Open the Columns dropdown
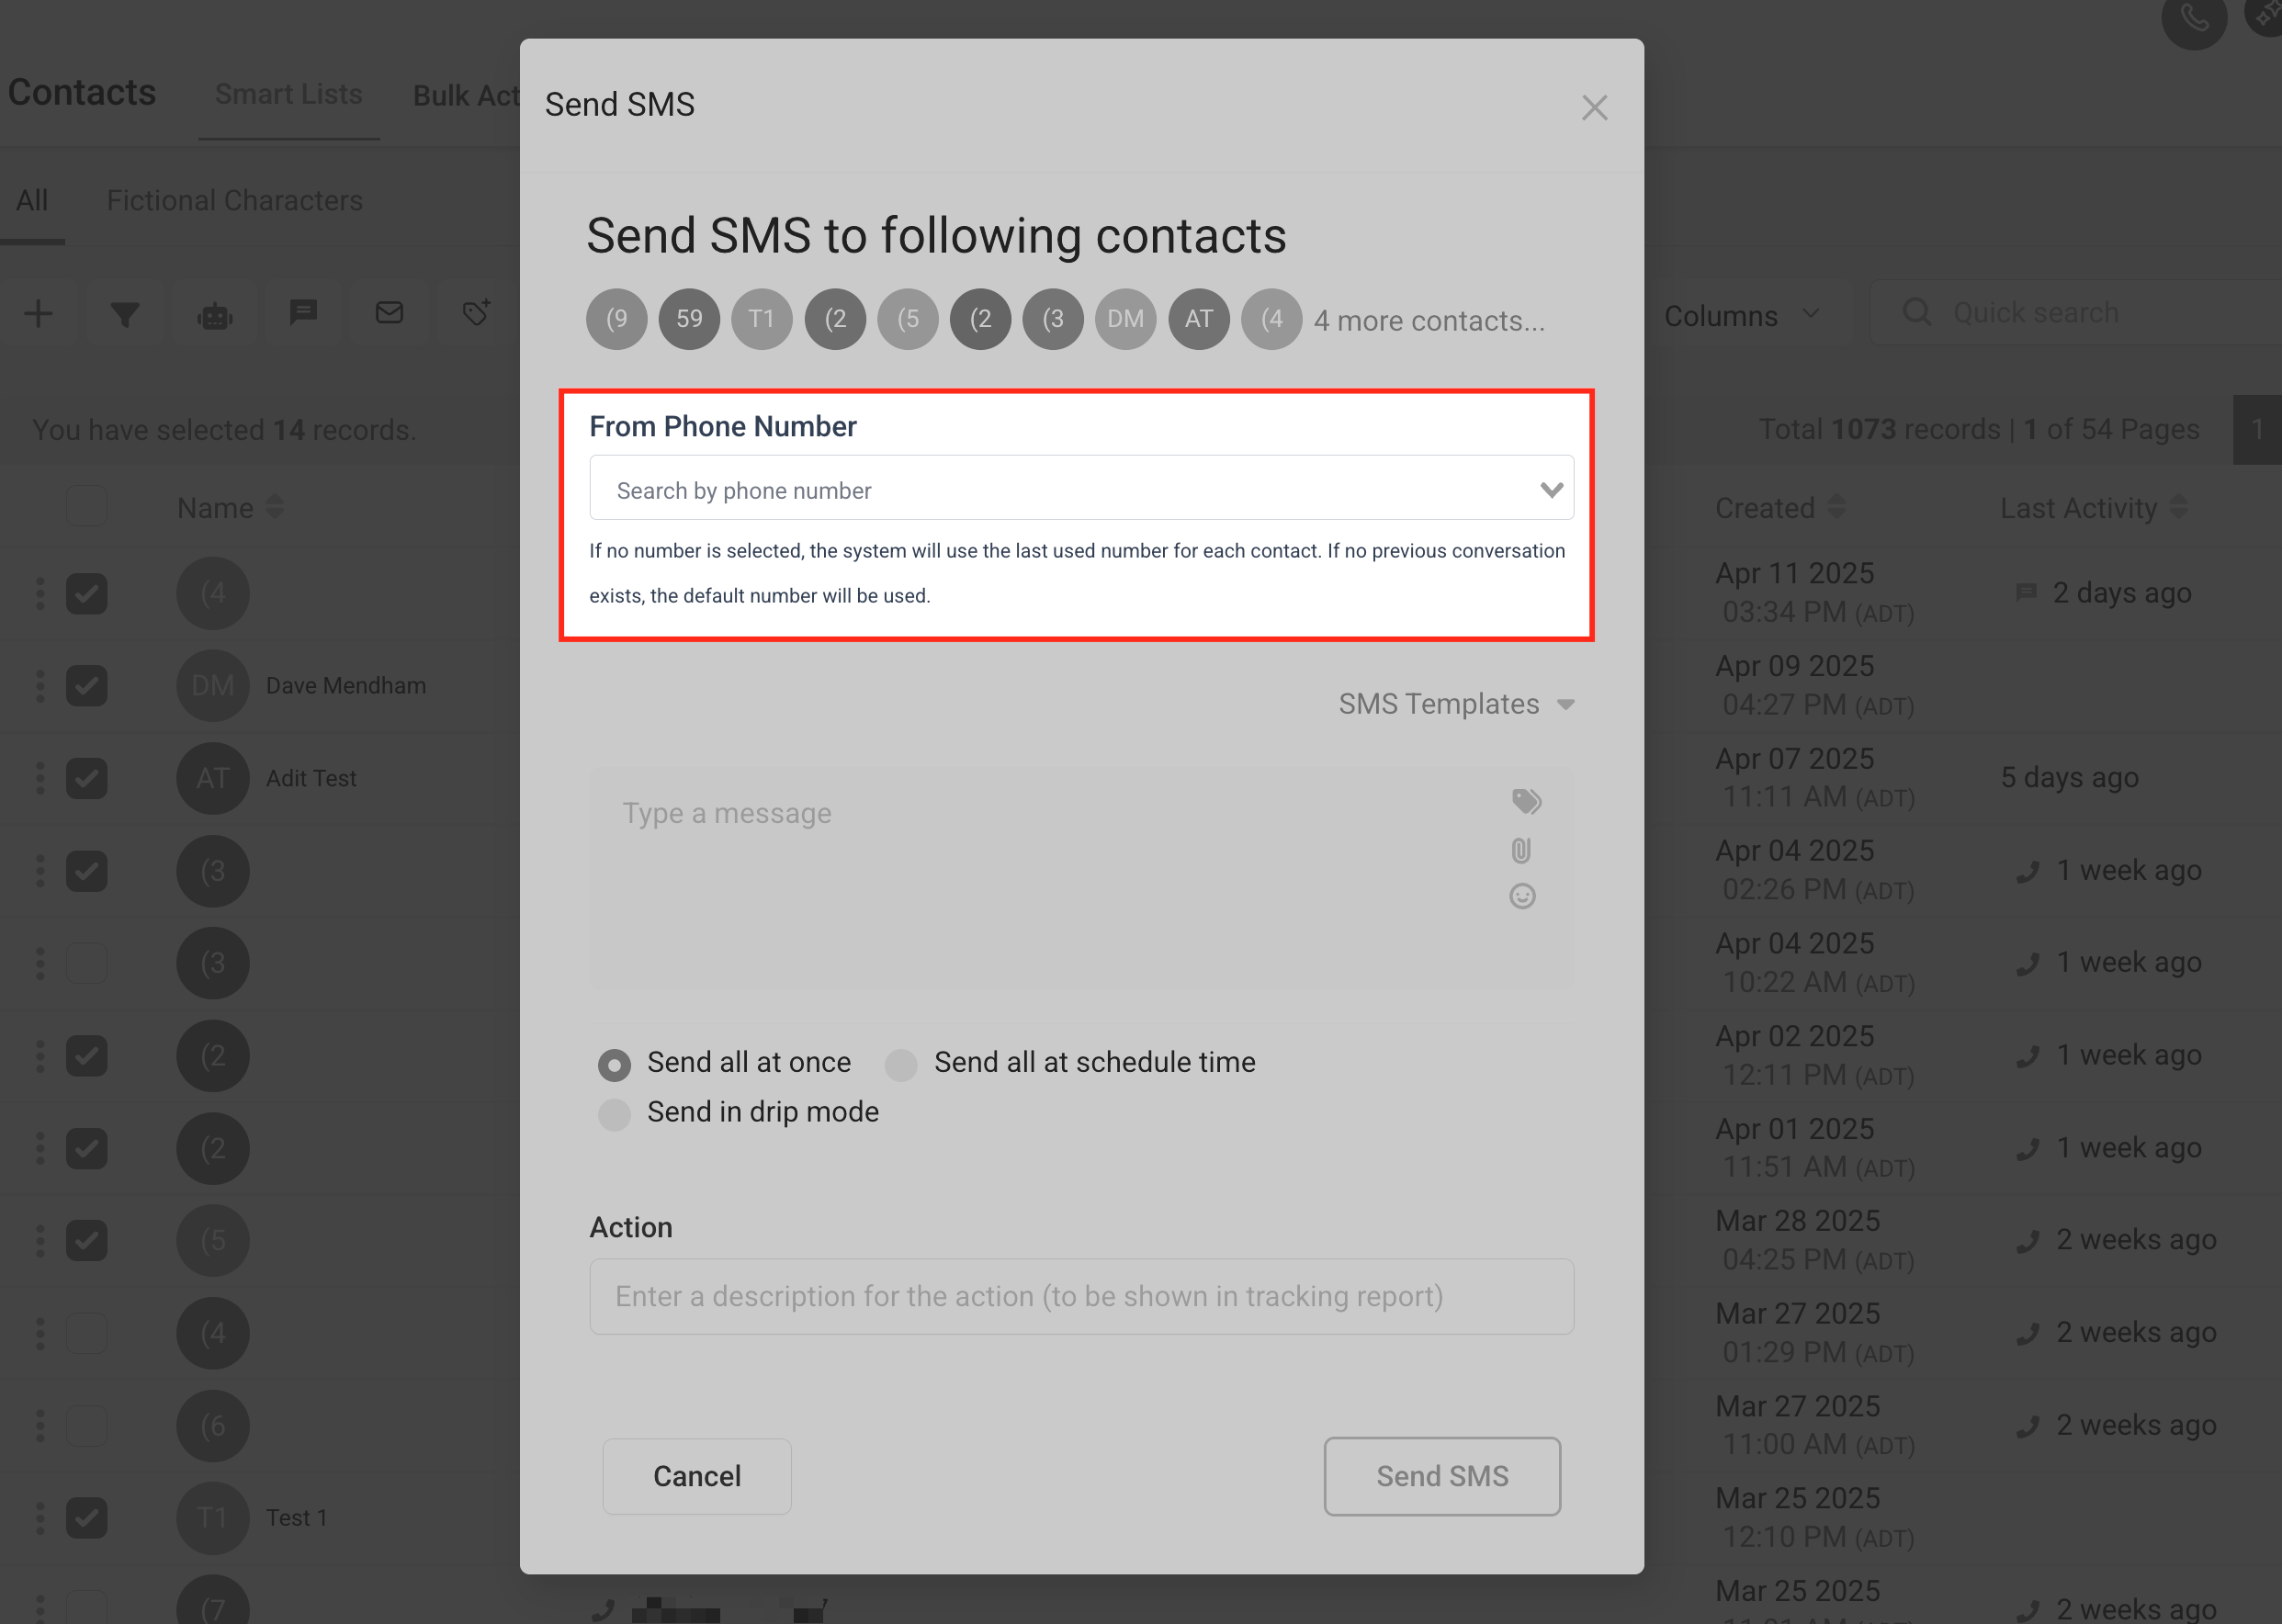Image resolution: width=2282 pixels, height=1624 pixels. pyautogui.click(x=1739, y=316)
